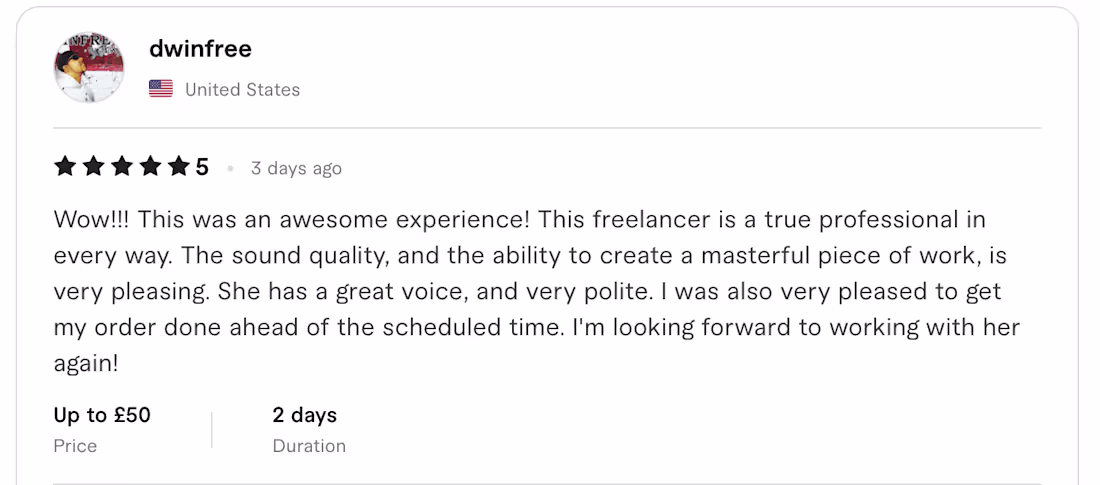Click the divider between Price and Duration
Viewport: 1100px width, 485px height.
click(212, 430)
